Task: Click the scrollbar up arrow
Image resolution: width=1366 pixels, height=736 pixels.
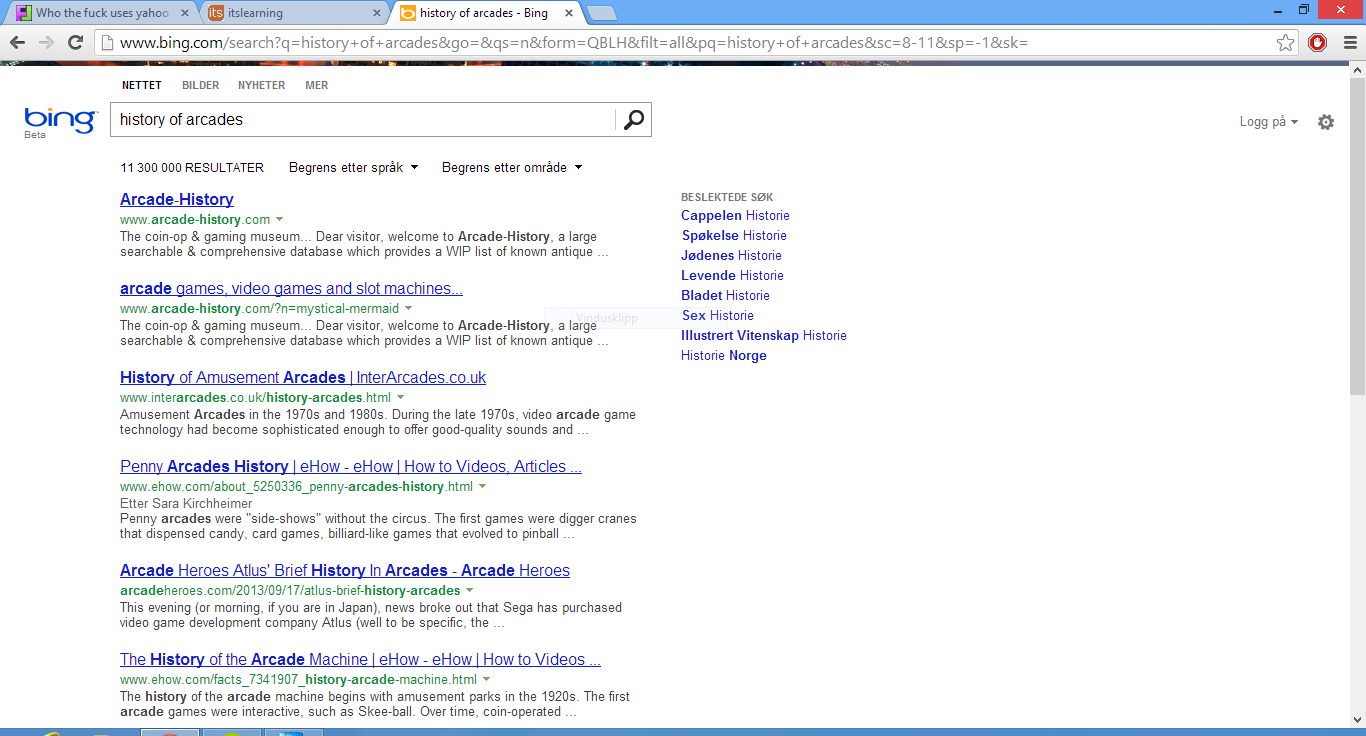Action: [1357, 70]
